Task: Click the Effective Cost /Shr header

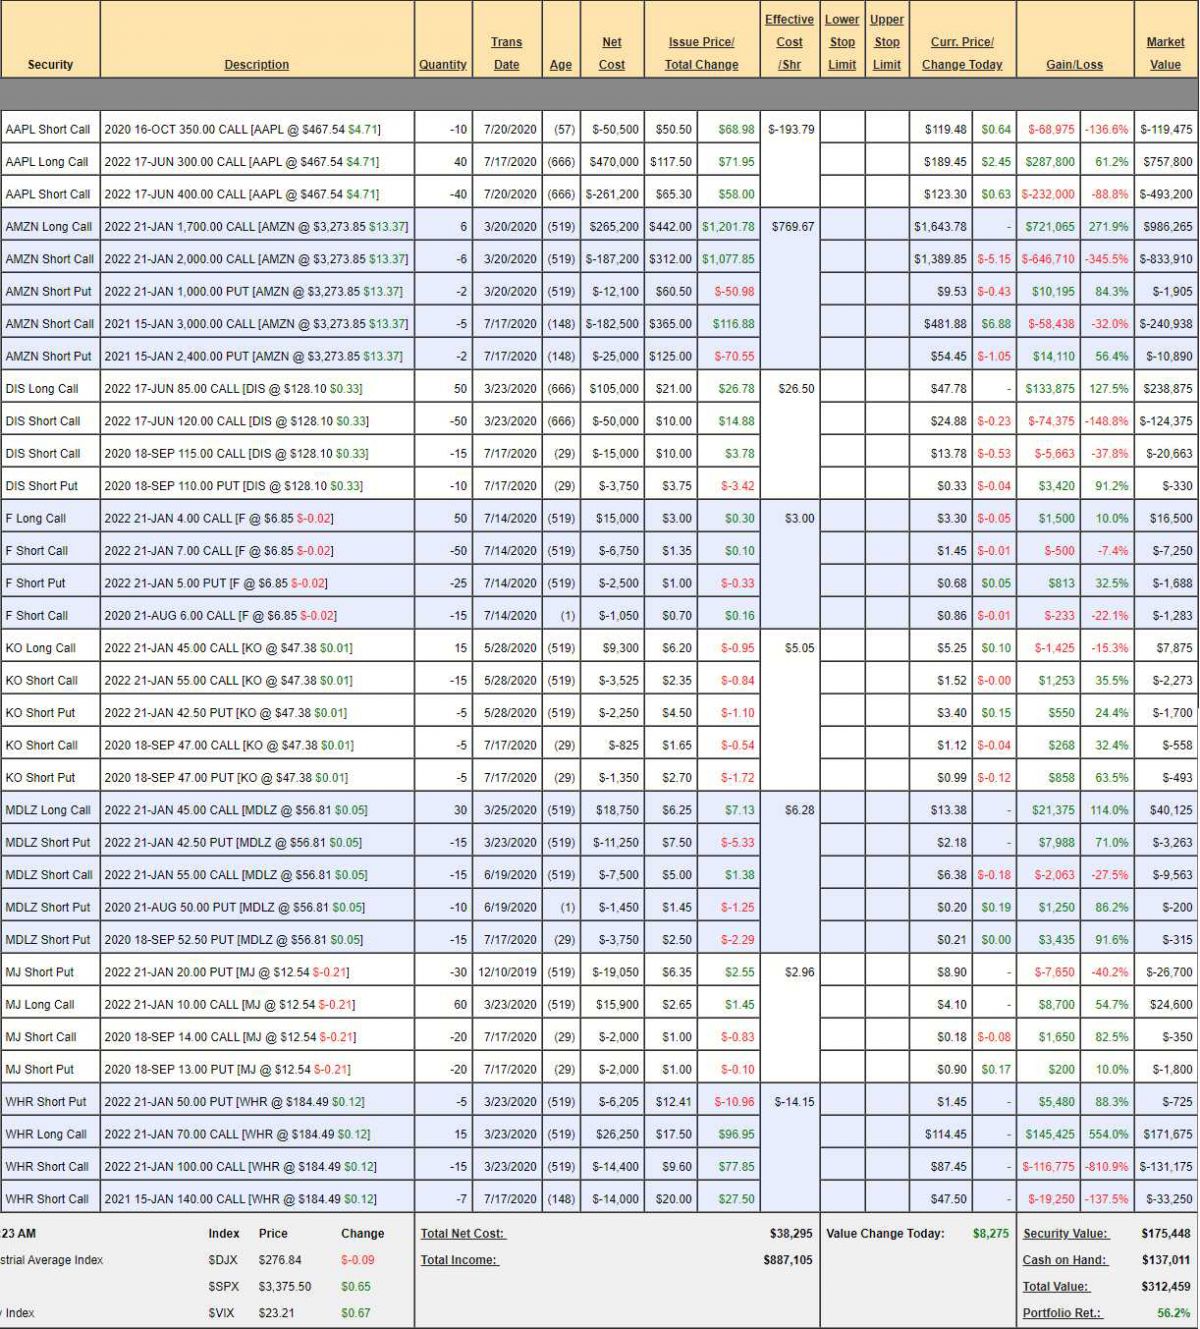Action: 789,42
